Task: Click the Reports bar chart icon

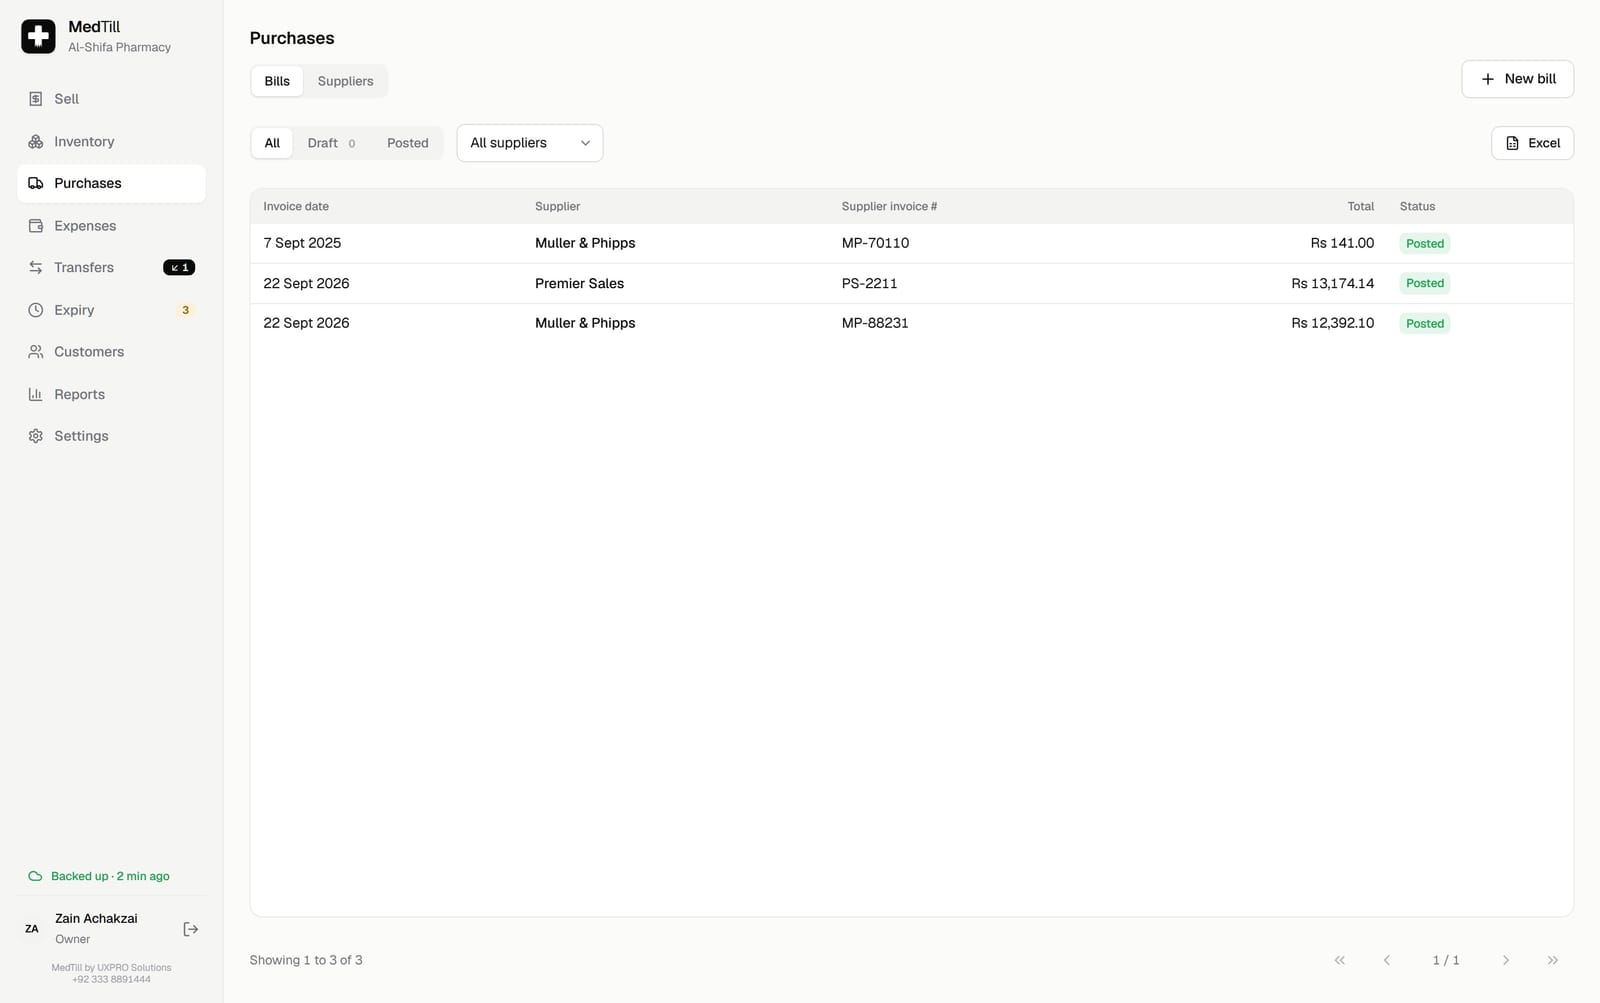Action: click(x=36, y=395)
